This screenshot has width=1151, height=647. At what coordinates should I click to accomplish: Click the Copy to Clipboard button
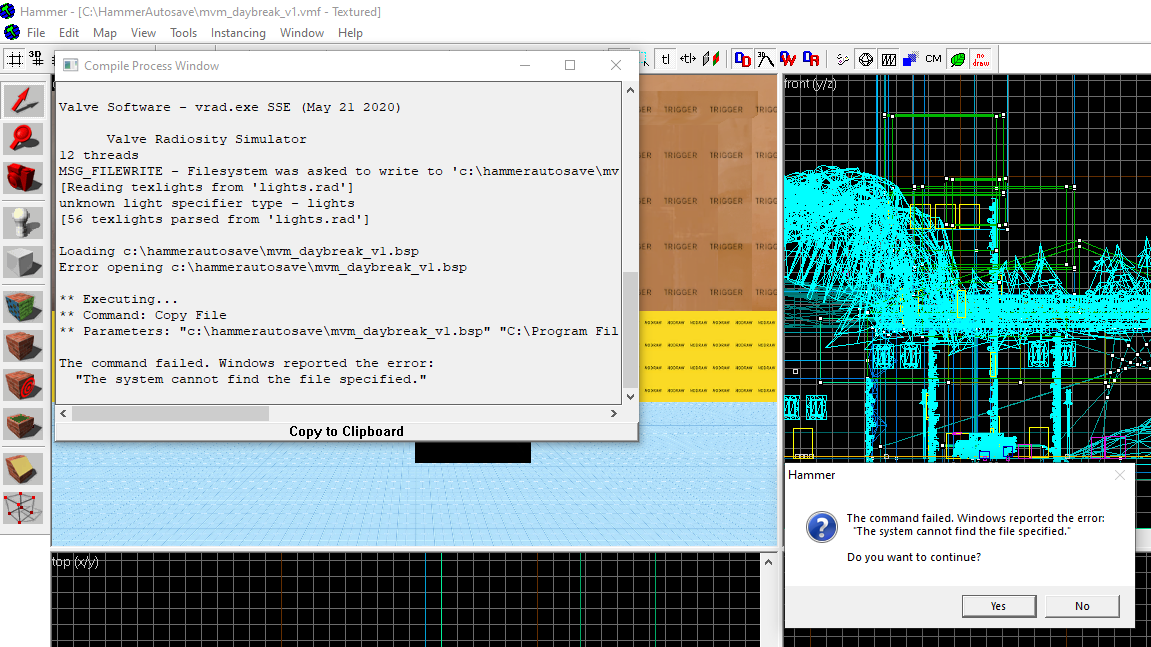[346, 431]
